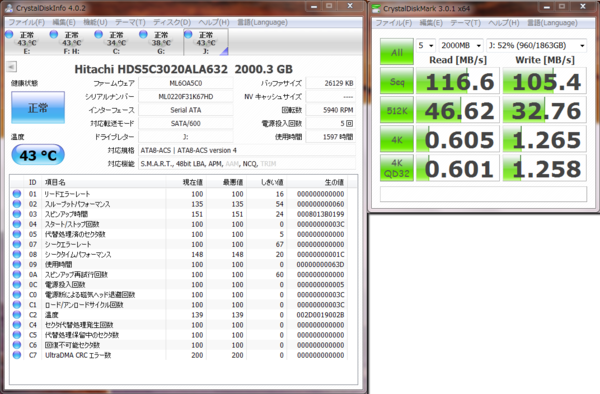Click status orb for attribute 04 row
Image resolution: width=600 pixels, height=394 pixels.
[17, 224]
